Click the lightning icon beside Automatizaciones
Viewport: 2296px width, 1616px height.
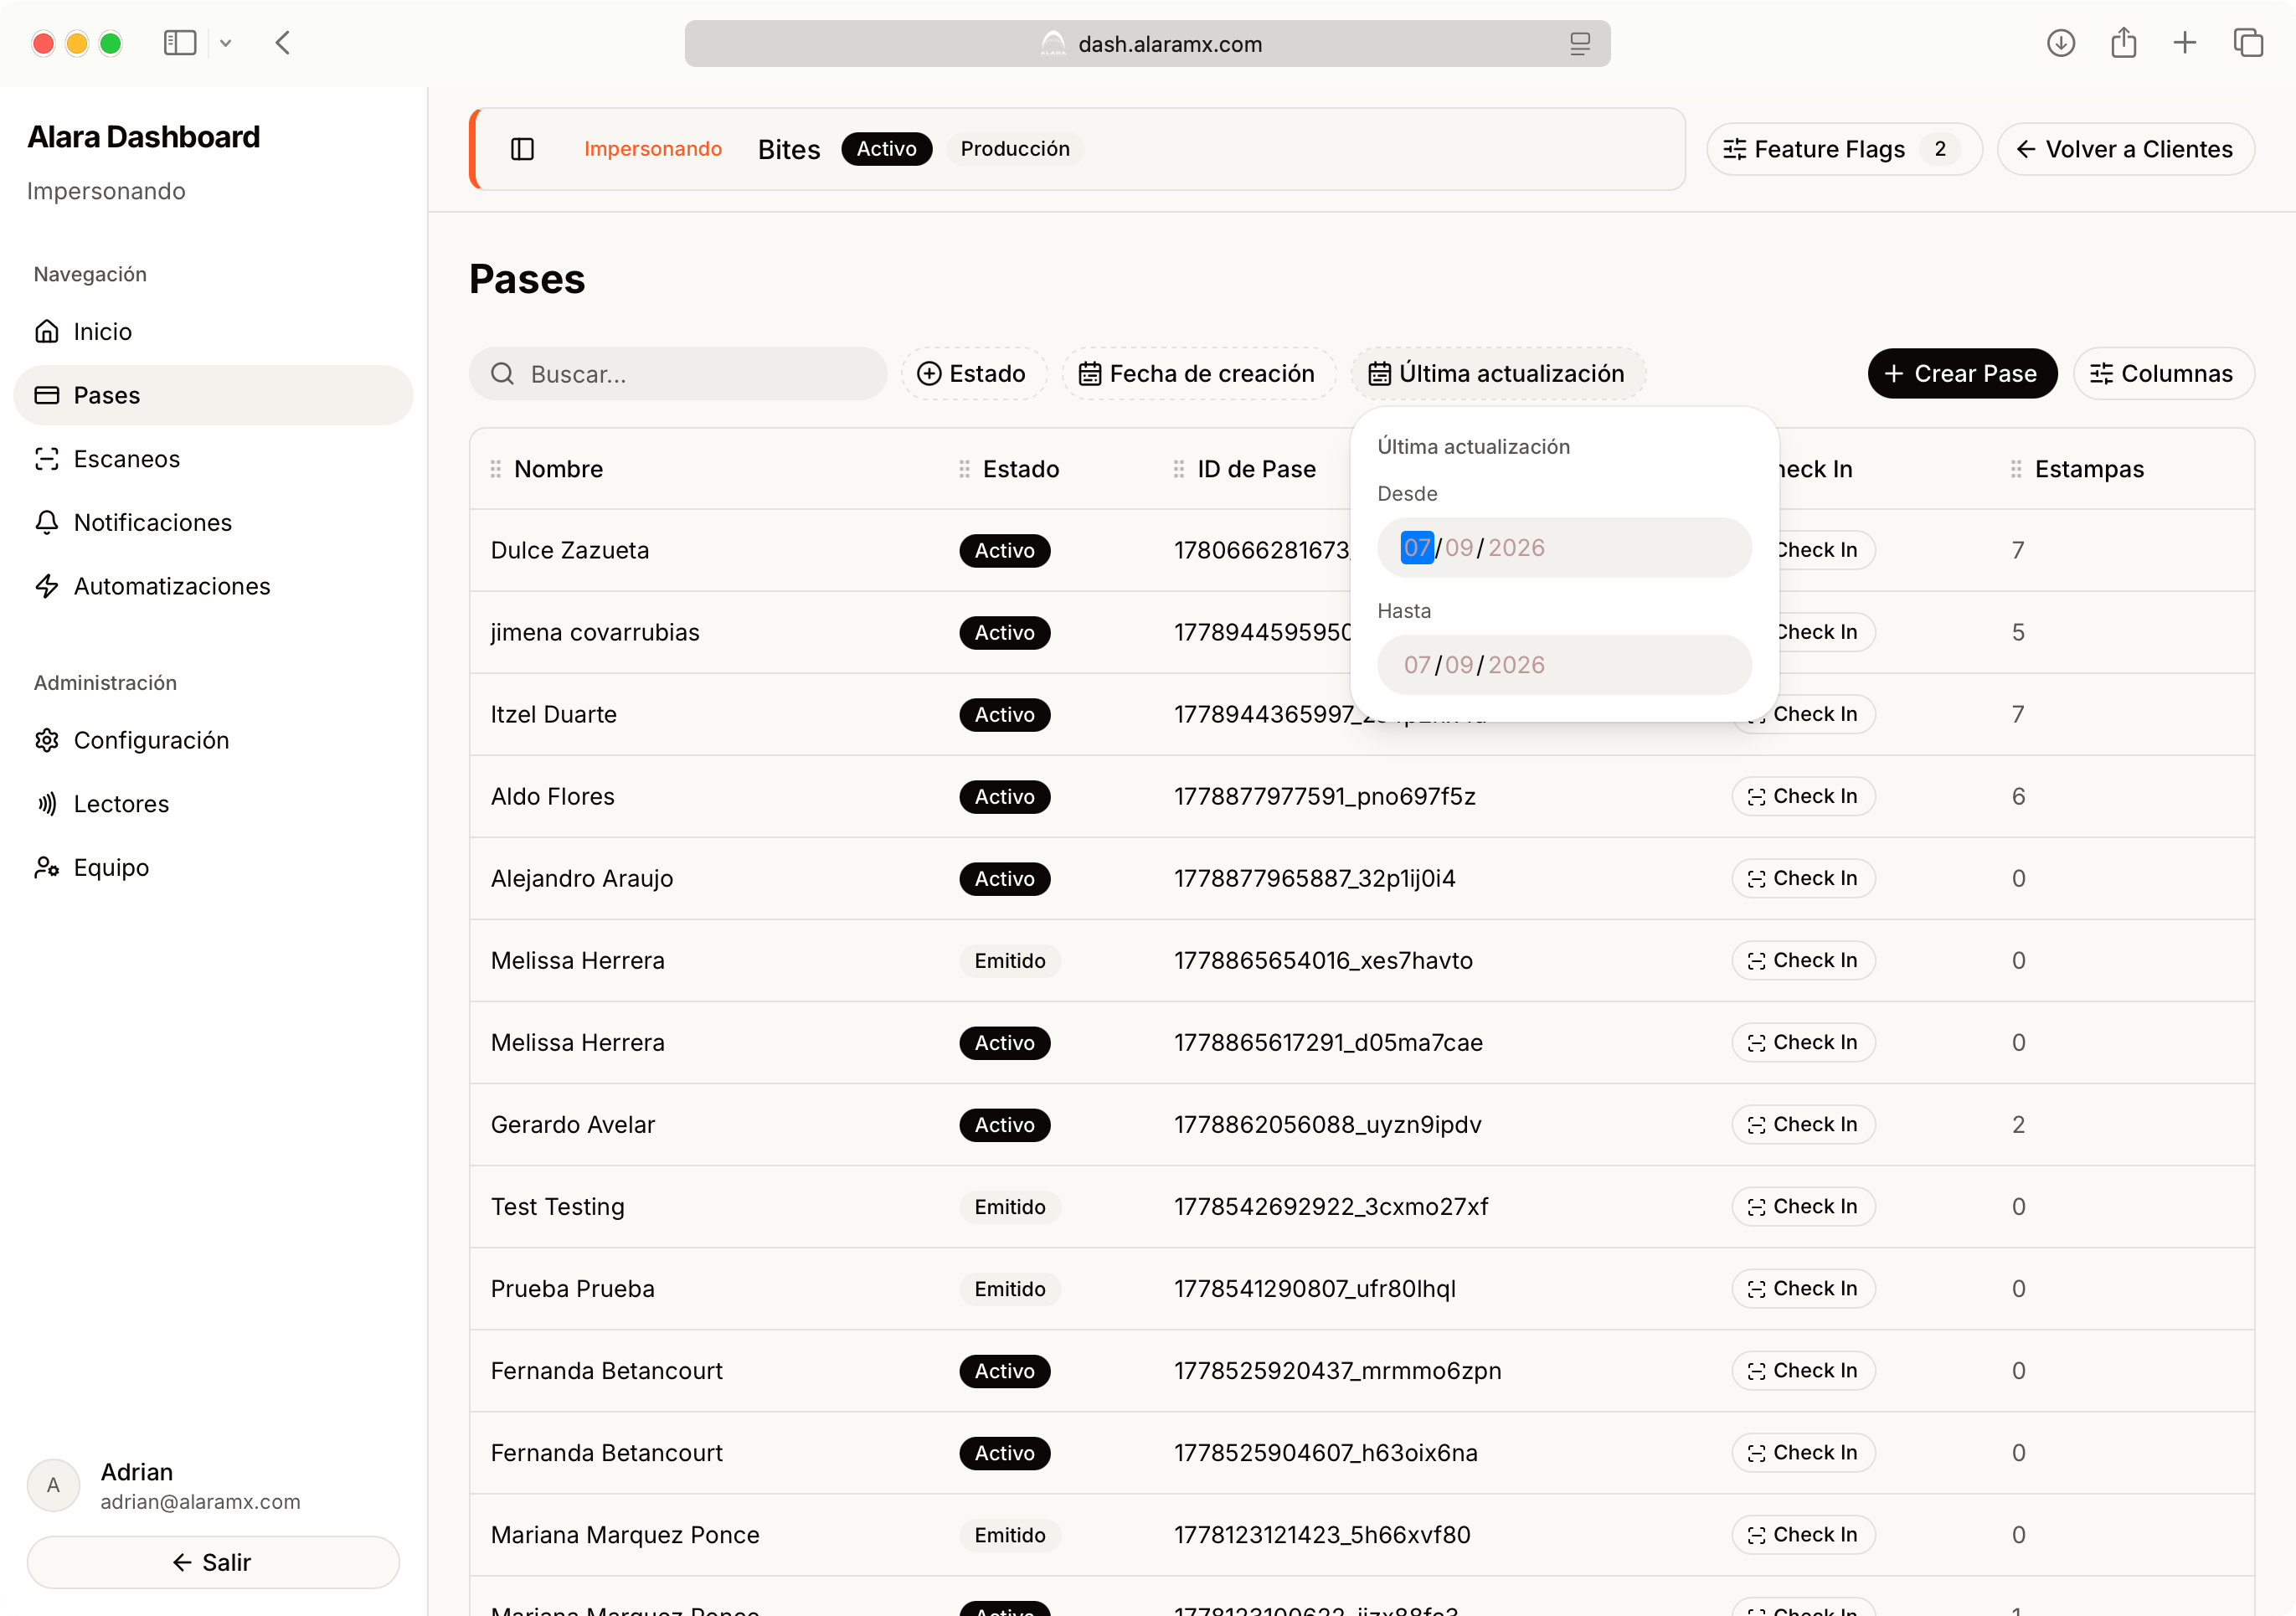click(47, 586)
